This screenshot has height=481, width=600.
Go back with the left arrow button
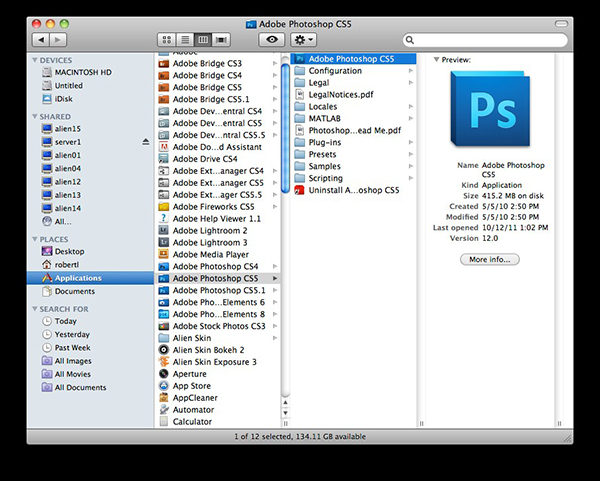click(41, 40)
